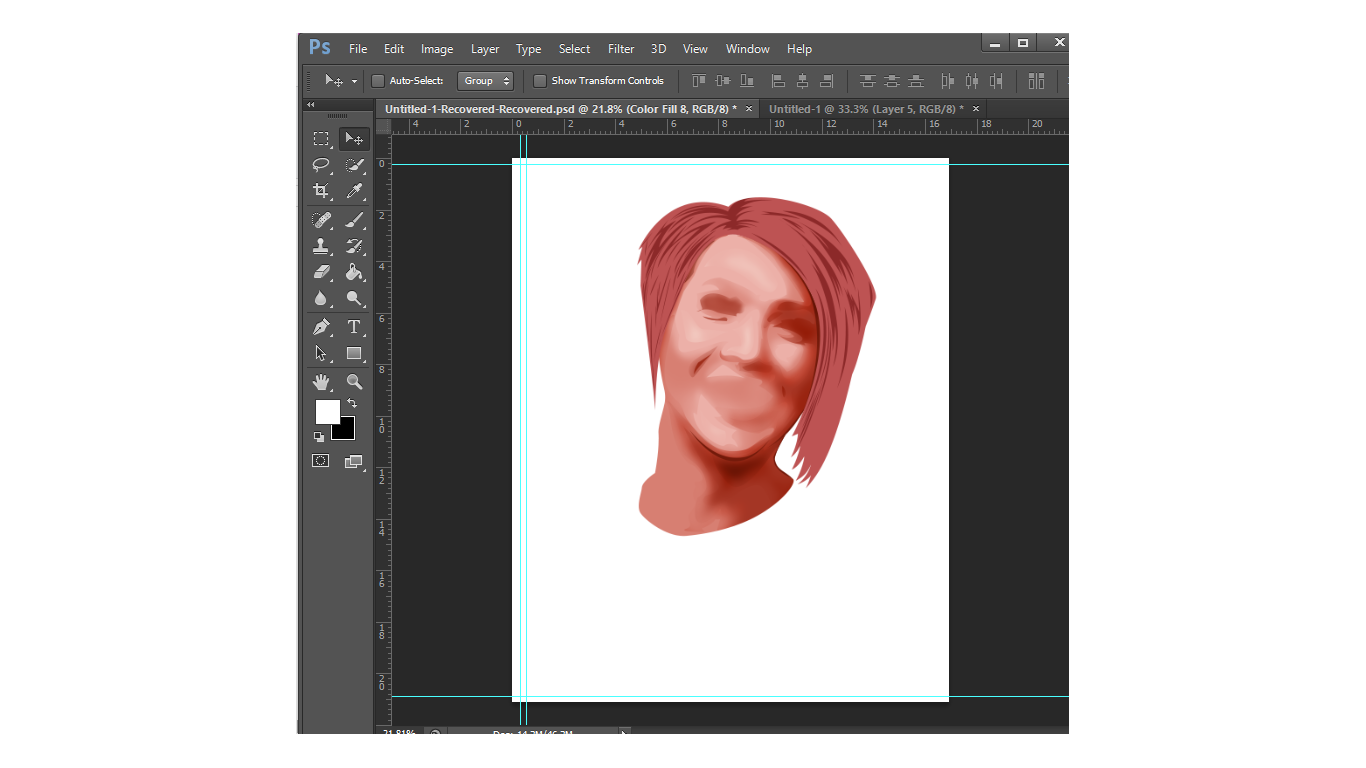Open the Select menu
Viewport: 1366px width, 768px height.
574,49
